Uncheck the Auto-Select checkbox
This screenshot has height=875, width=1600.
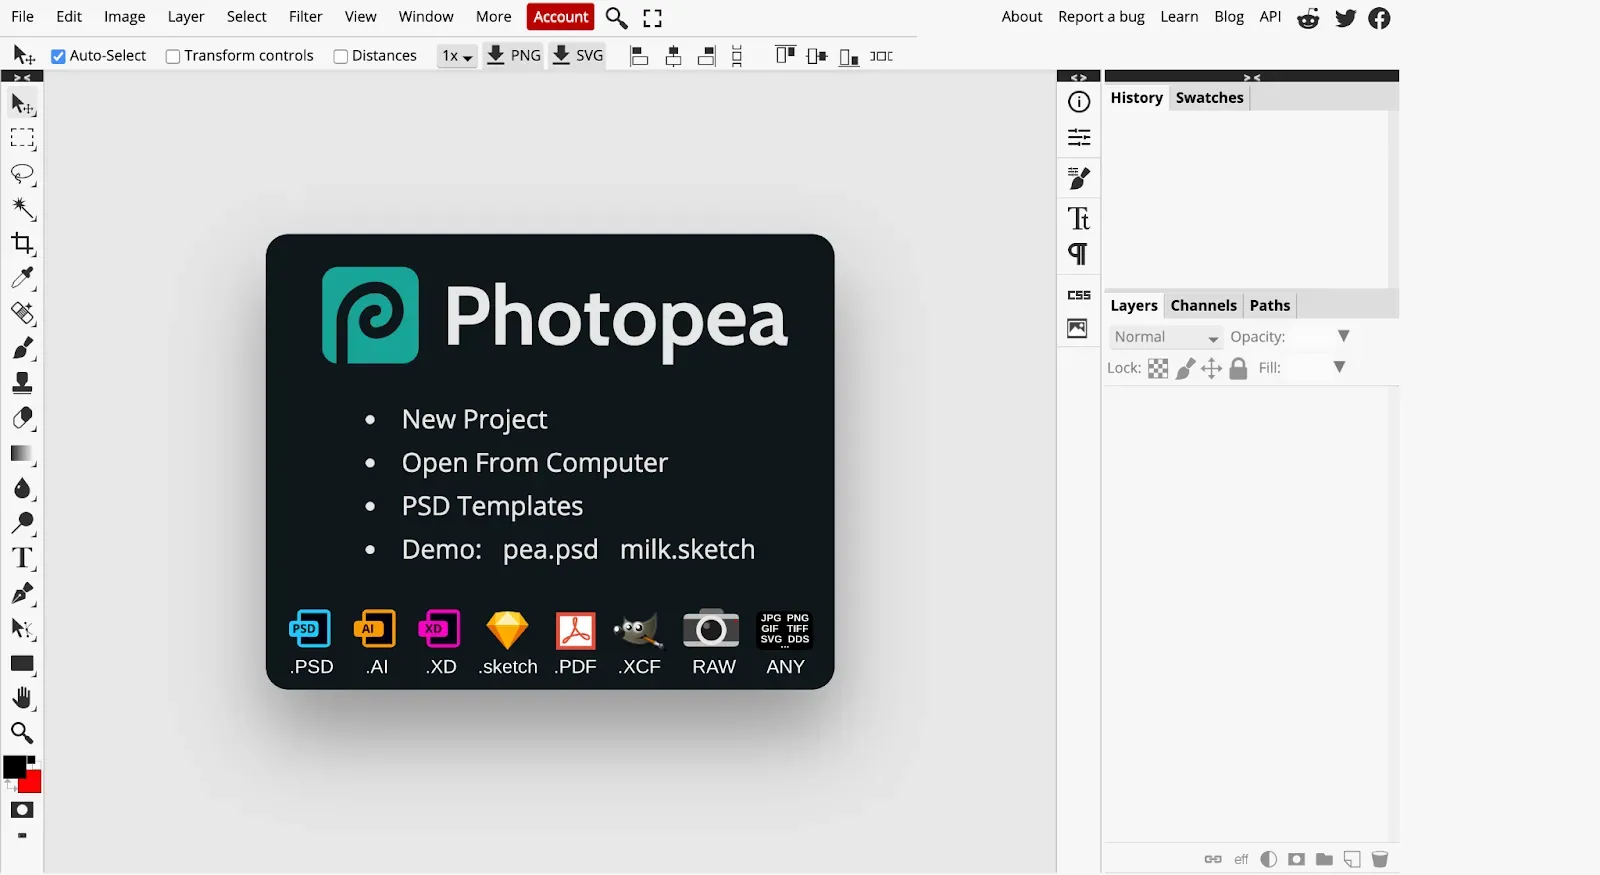coord(58,56)
